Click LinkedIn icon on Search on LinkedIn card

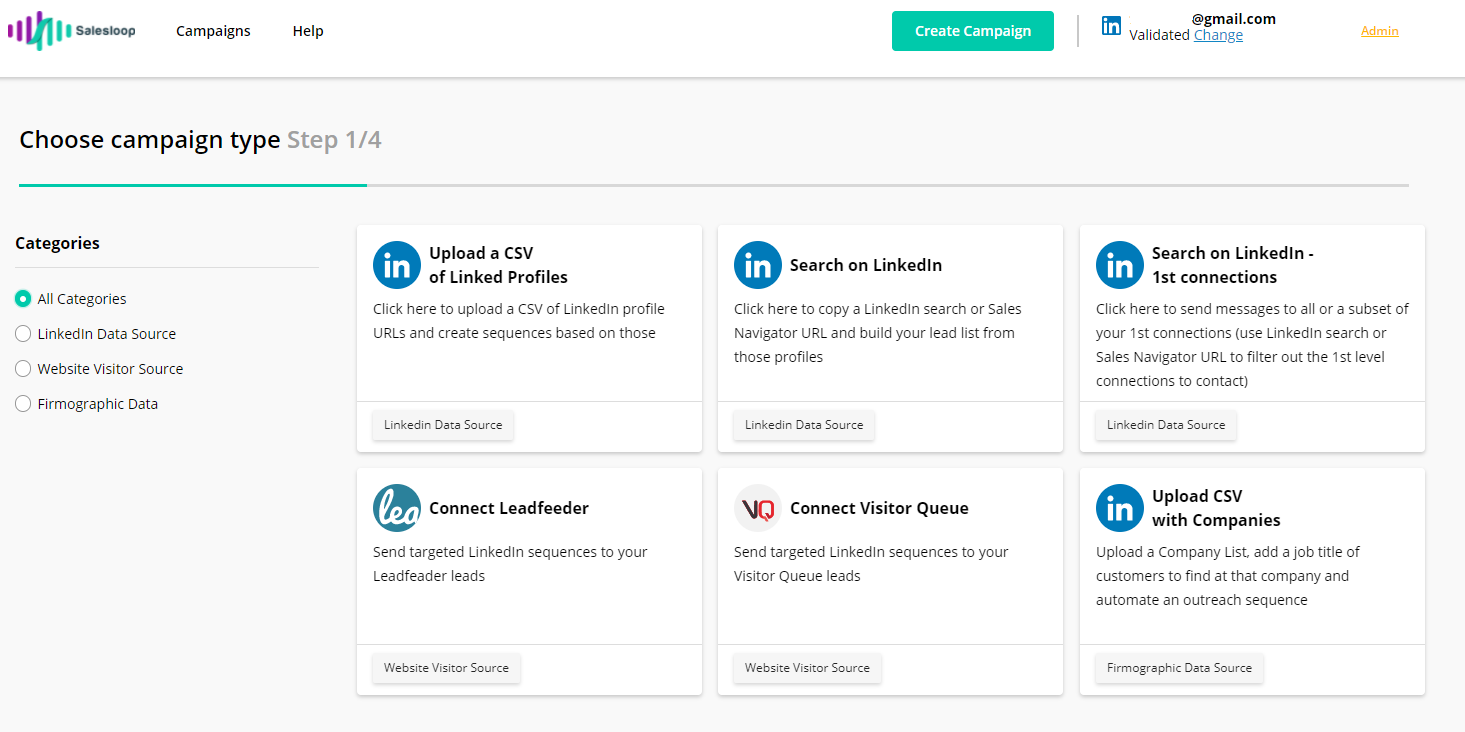point(758,265)
